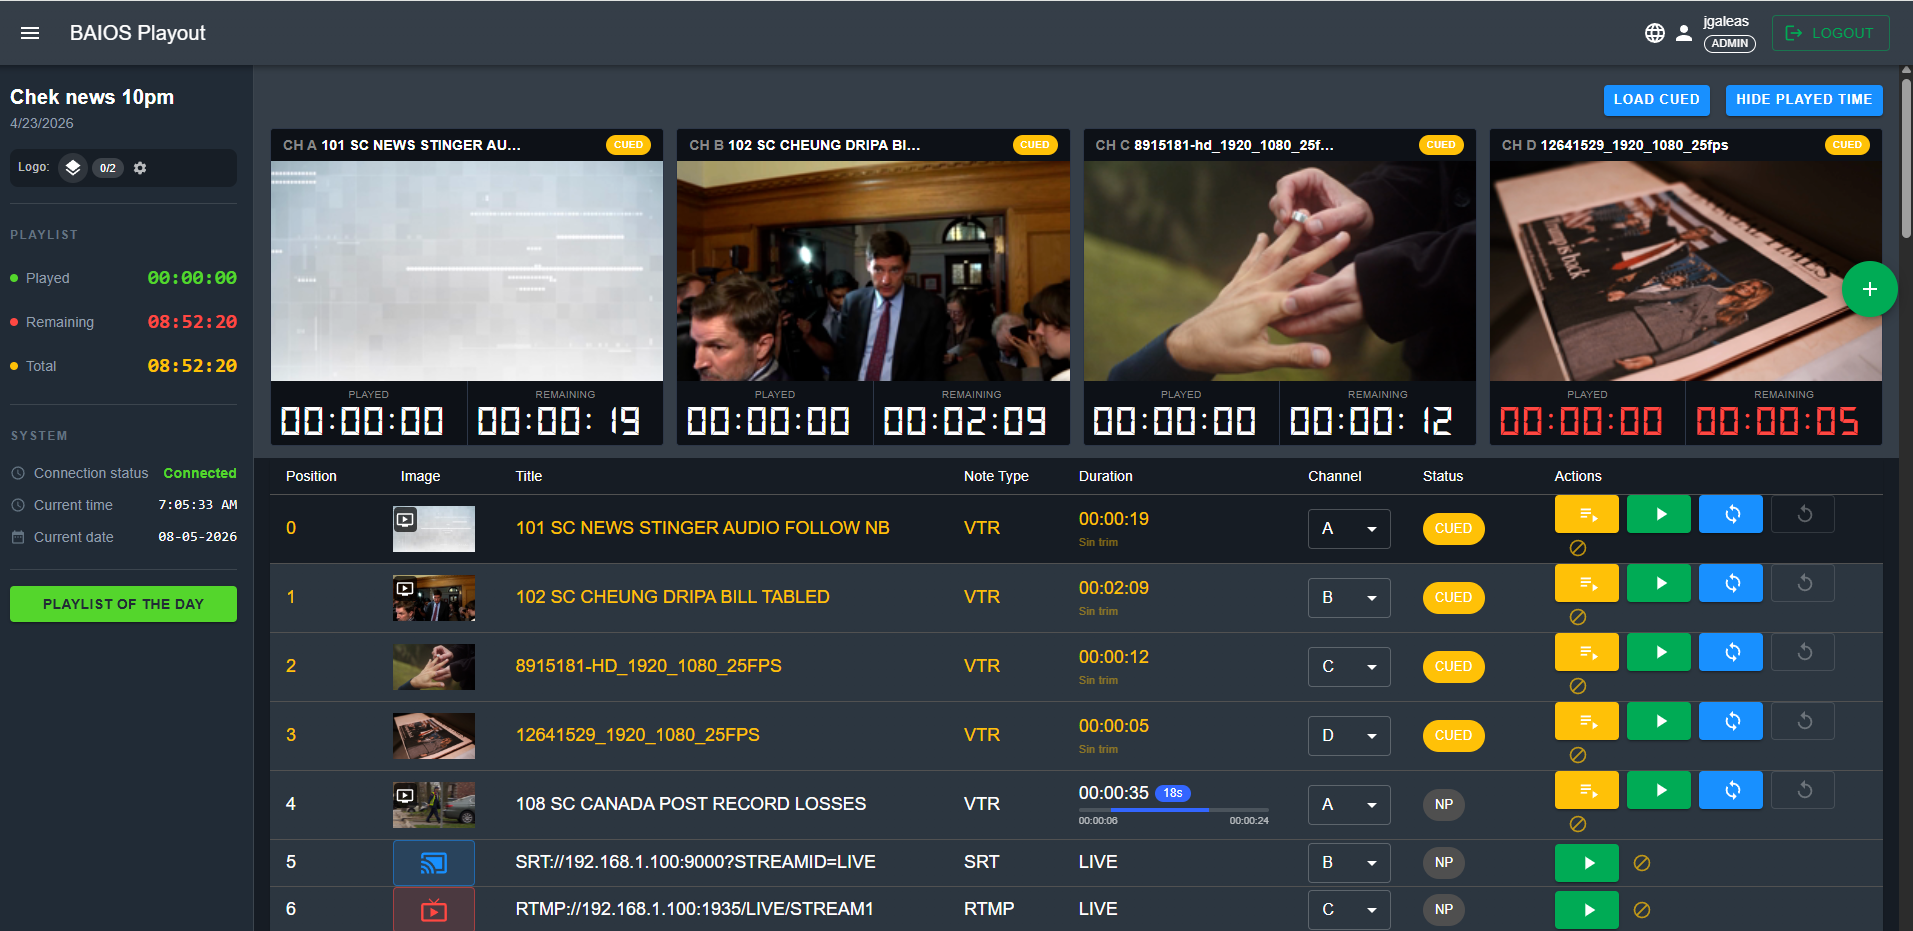The image size is (1913, 931).
Task: Click the Duration column header
Action: coord(1105,476)
